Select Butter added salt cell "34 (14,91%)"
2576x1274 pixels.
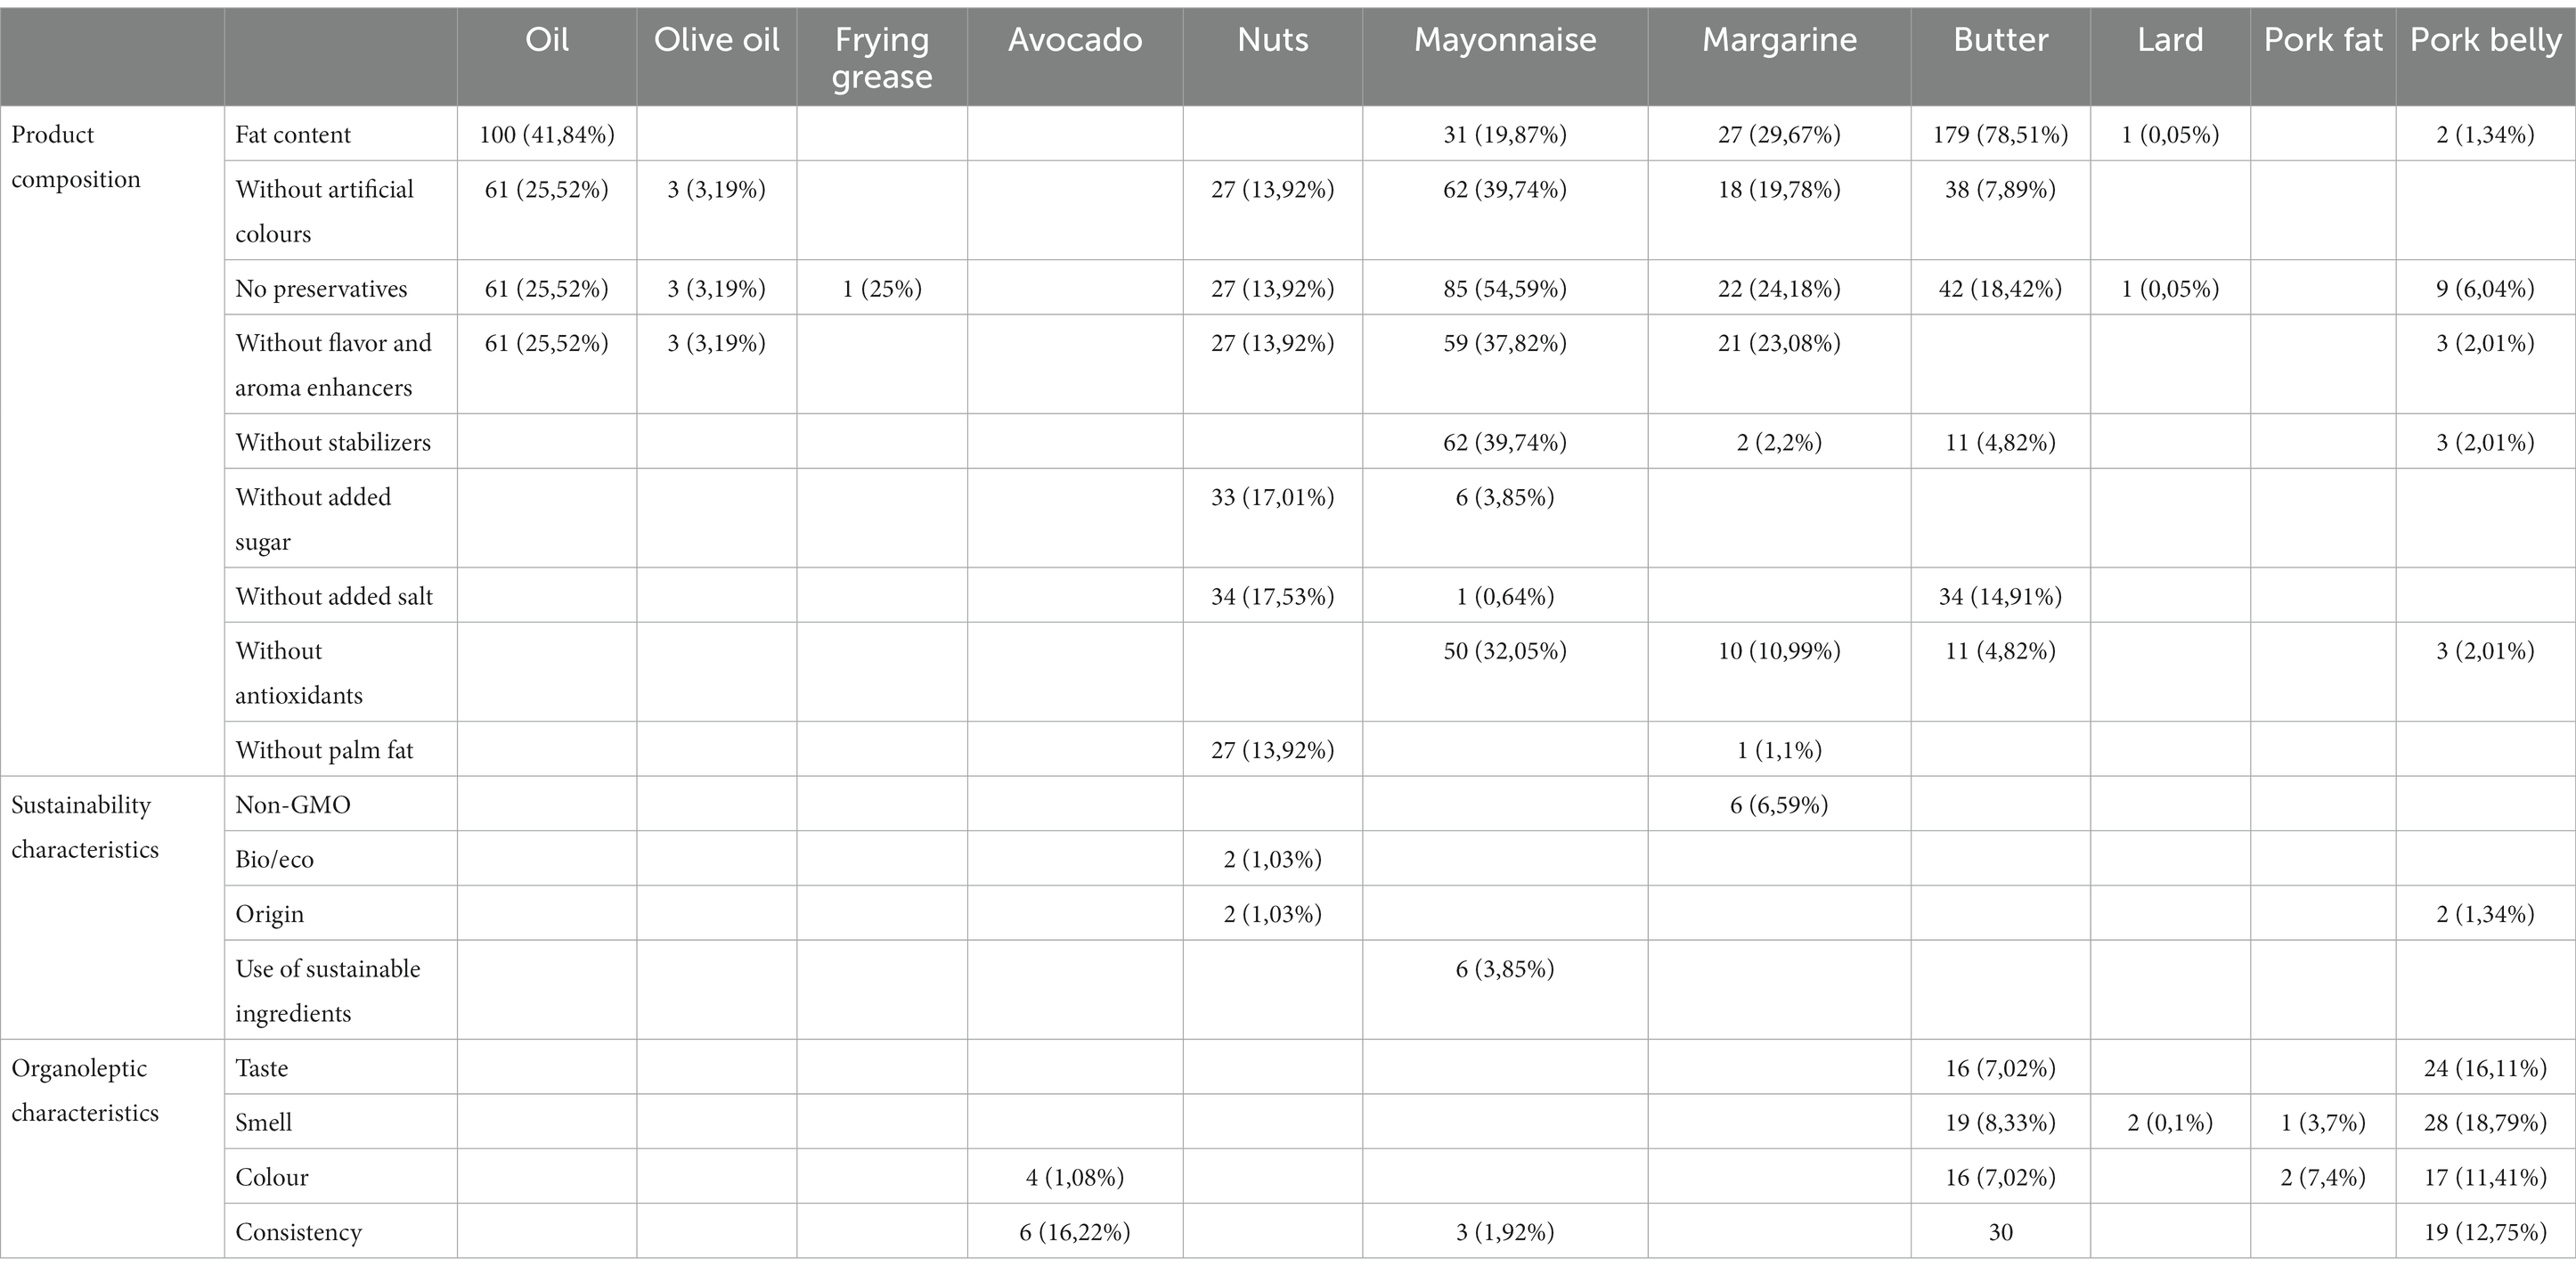[x=2000, y=597]
